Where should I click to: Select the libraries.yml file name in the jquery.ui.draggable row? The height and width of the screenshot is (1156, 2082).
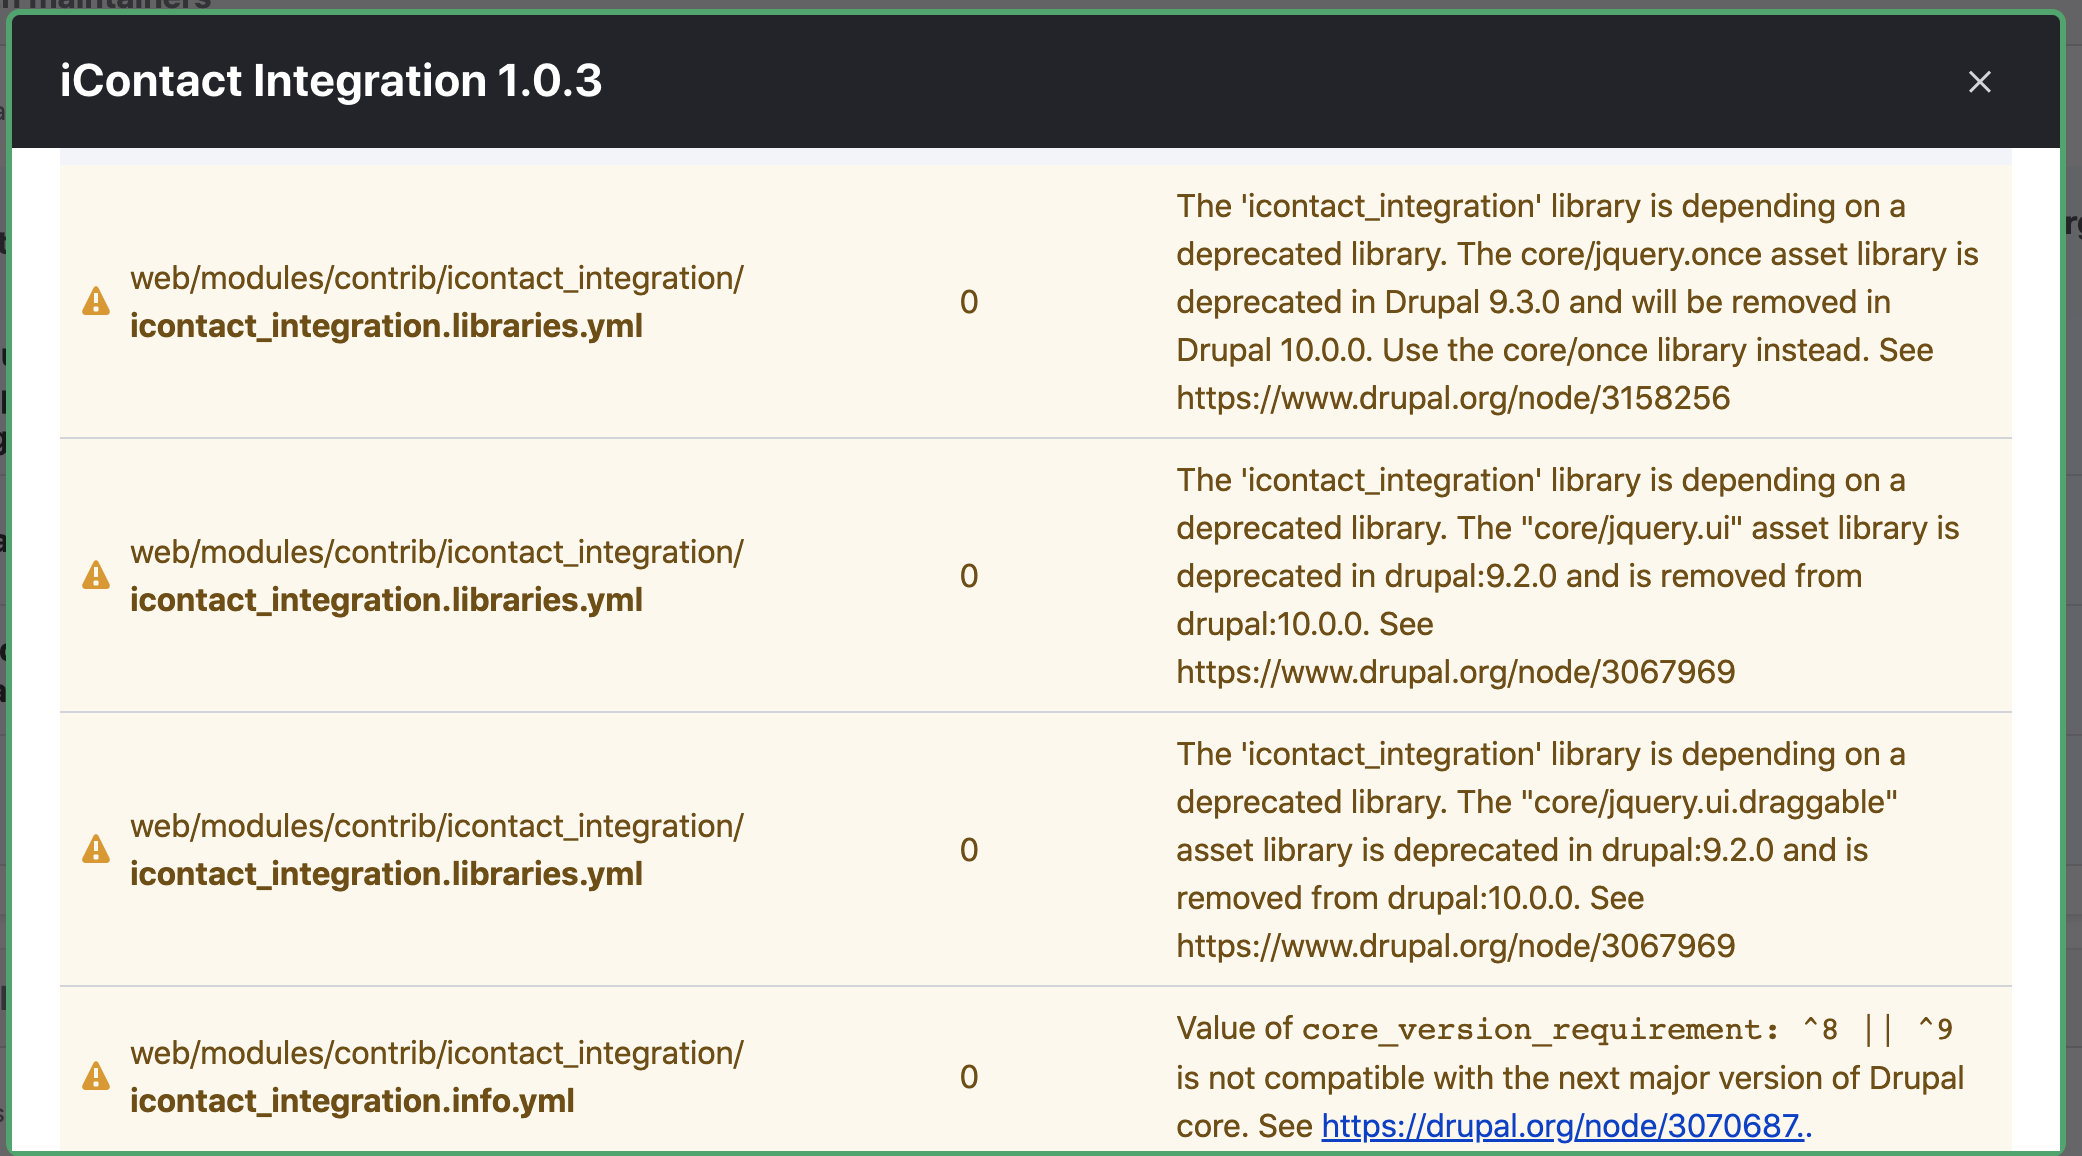(386, 874)
